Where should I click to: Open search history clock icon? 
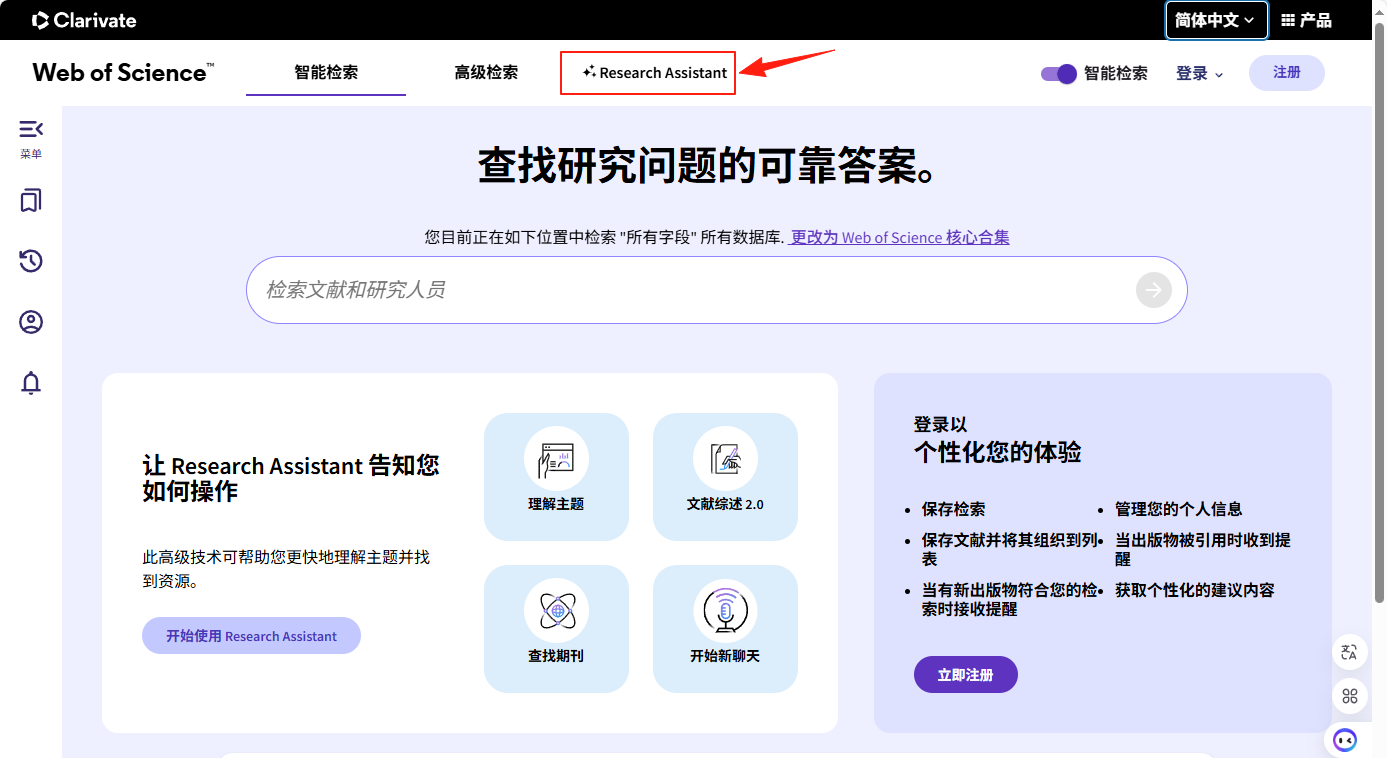pyautogui.click(x=31, y=262)
